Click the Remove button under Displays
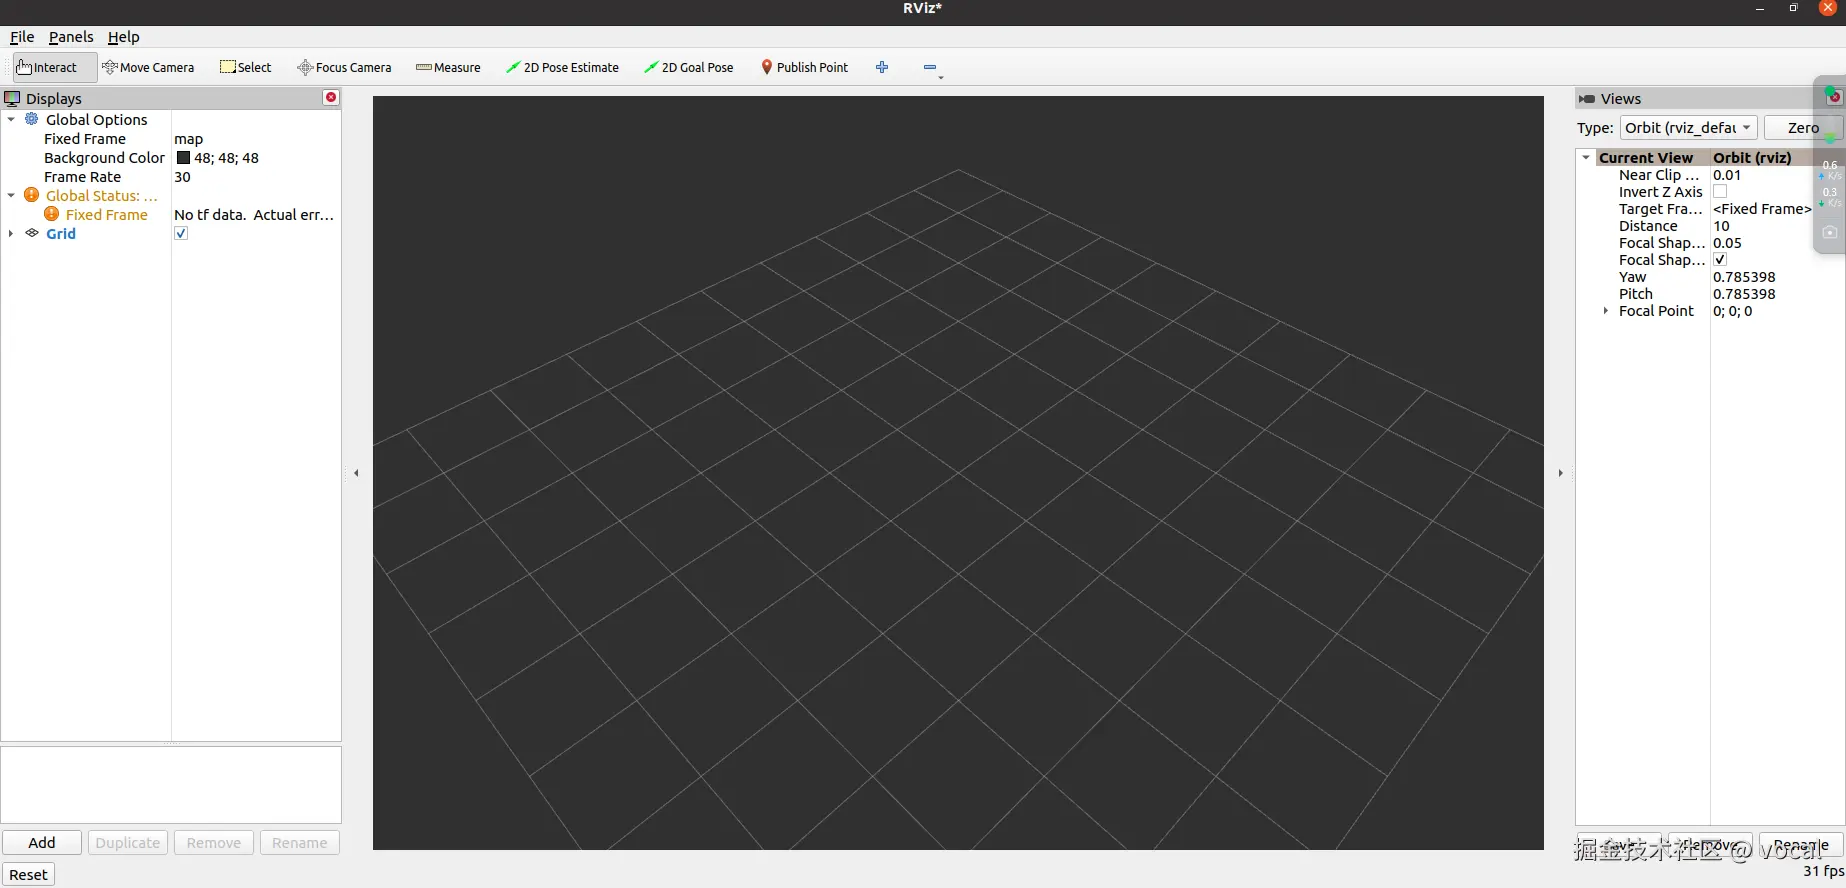1846x888 pixels. [214, 842]
